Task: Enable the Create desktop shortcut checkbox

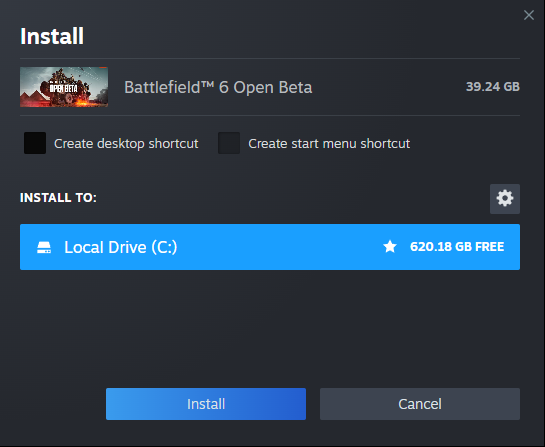Action: tap(35, 143)
